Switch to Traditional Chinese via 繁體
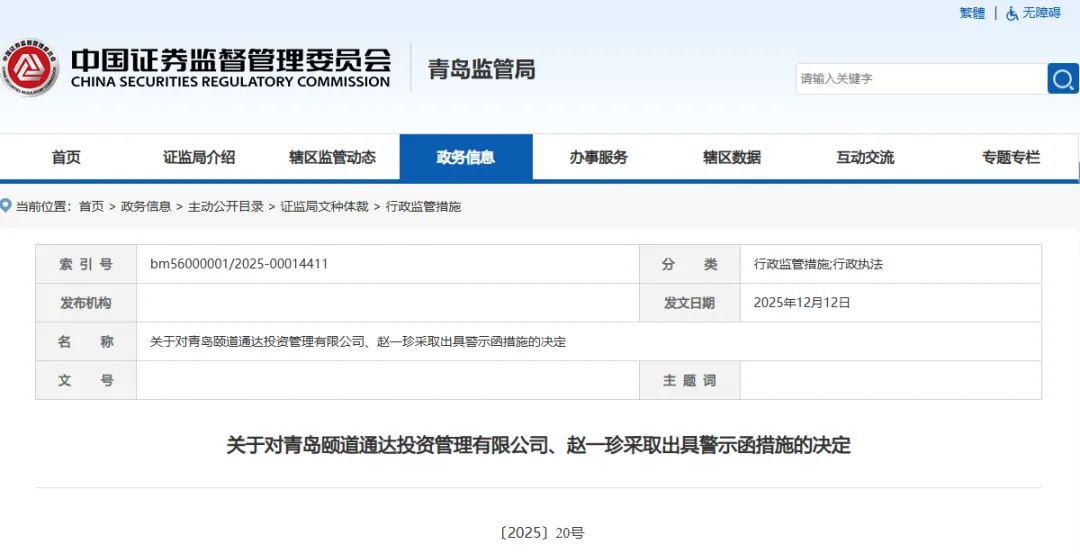Viewport: 1080px width, 554px height. 972,13
